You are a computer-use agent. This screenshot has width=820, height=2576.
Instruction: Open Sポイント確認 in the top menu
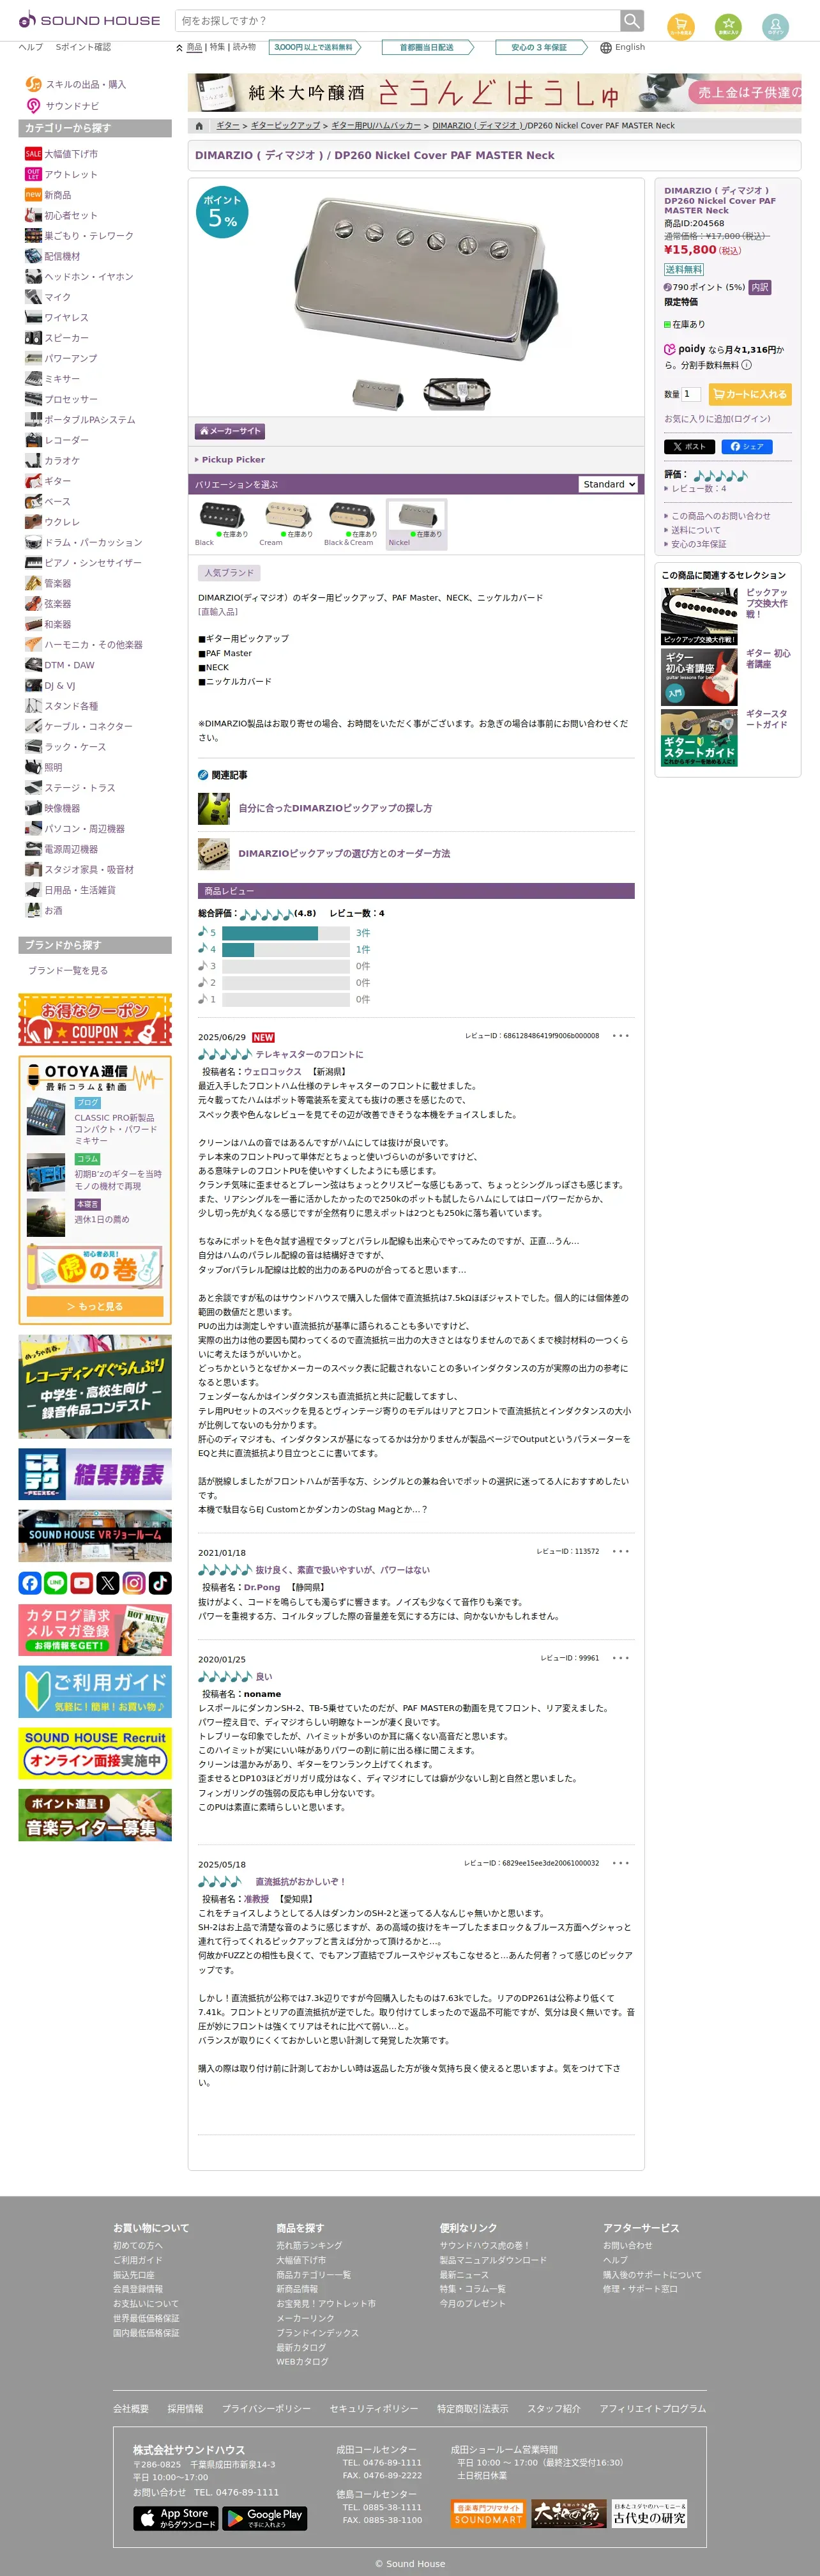click(x=83, y=47)
